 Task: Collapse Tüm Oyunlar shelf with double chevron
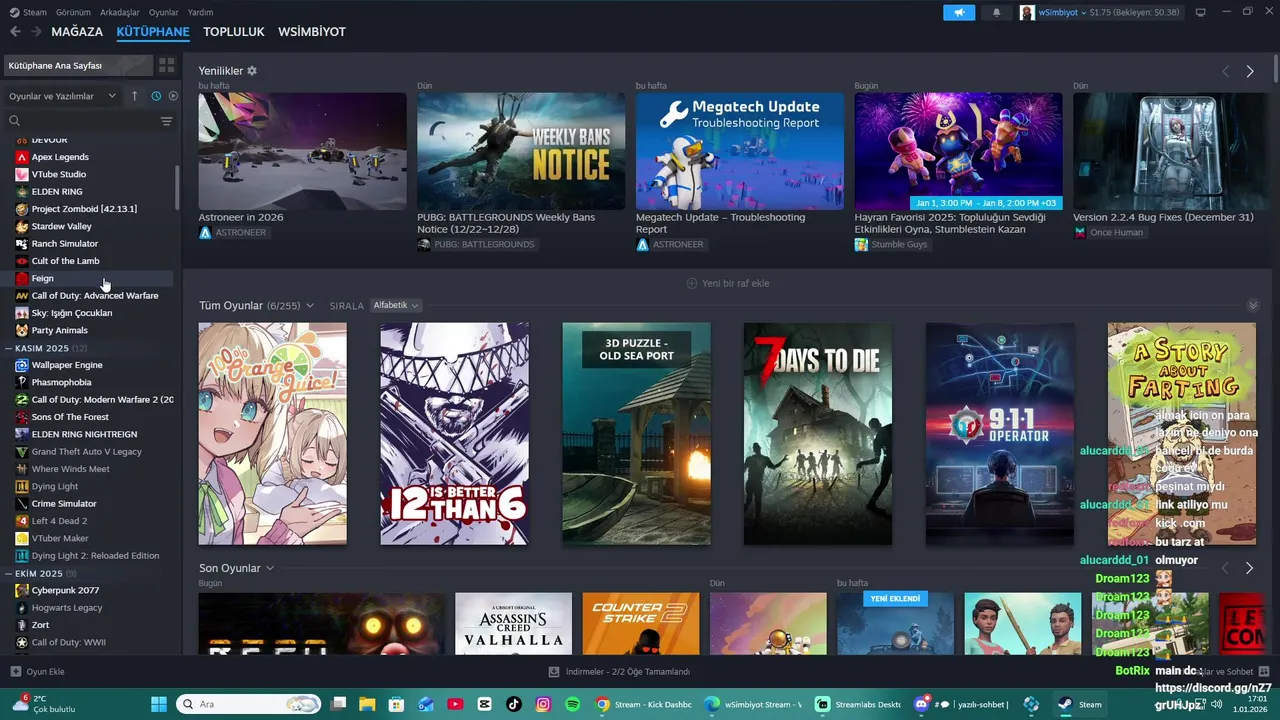pos(1253,305)
